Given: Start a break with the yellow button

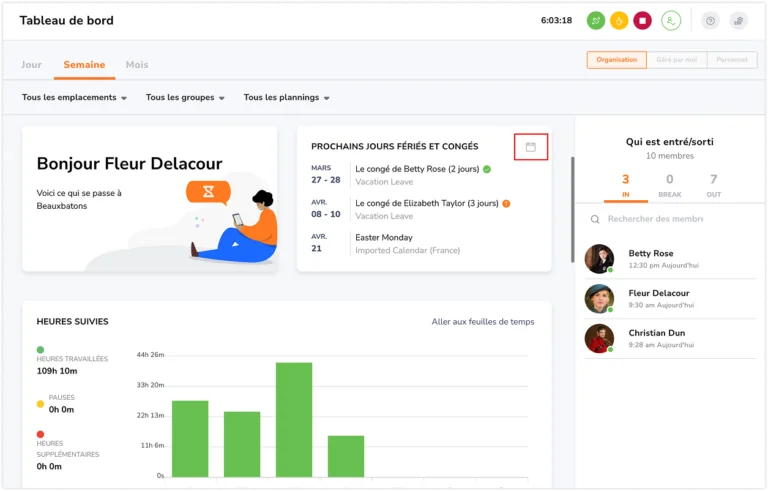Looking at the screenshot, I should click(619, 21).
